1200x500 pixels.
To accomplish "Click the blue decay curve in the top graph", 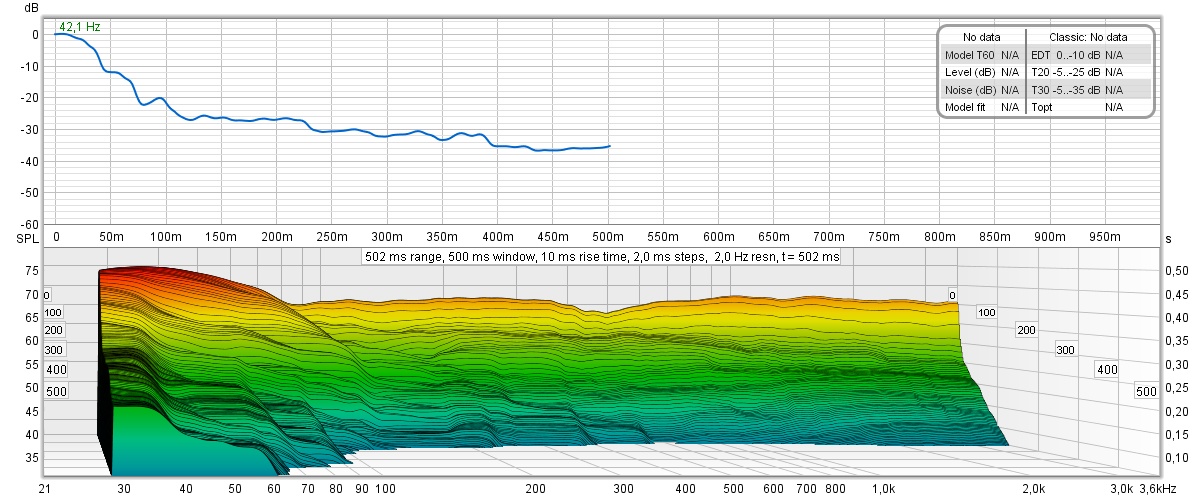I will click(331, 130).
